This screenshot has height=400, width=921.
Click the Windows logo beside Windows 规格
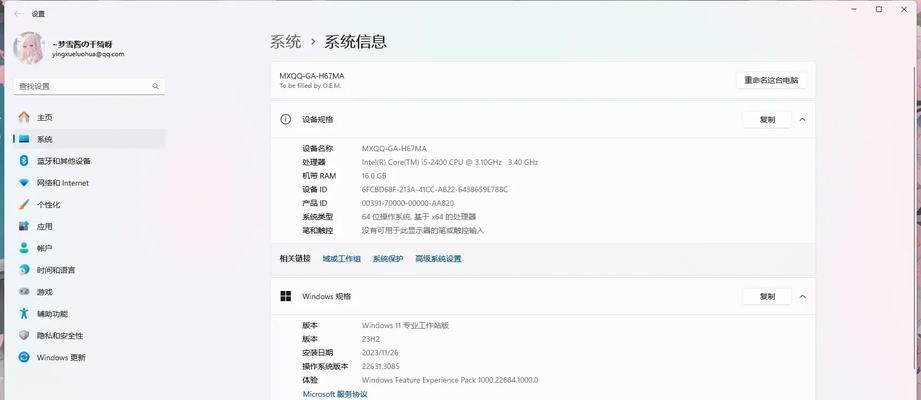pyautogui.click(x=285, y=297)
